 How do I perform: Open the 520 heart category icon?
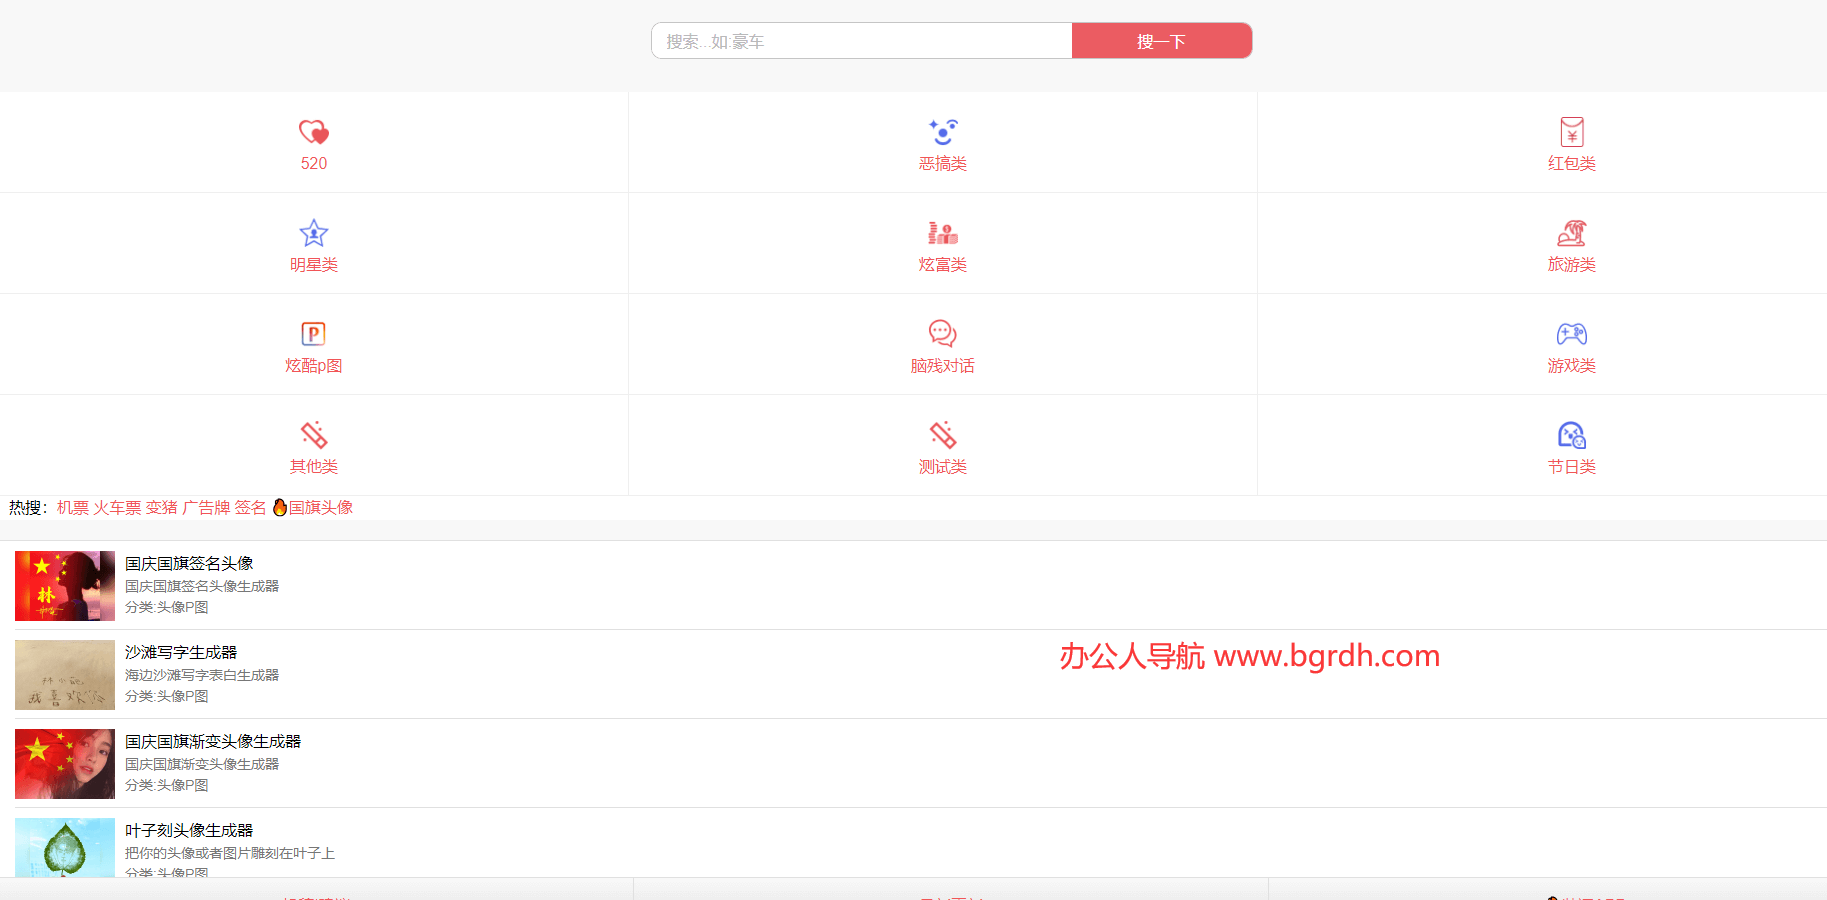click(x=314, y=132)
